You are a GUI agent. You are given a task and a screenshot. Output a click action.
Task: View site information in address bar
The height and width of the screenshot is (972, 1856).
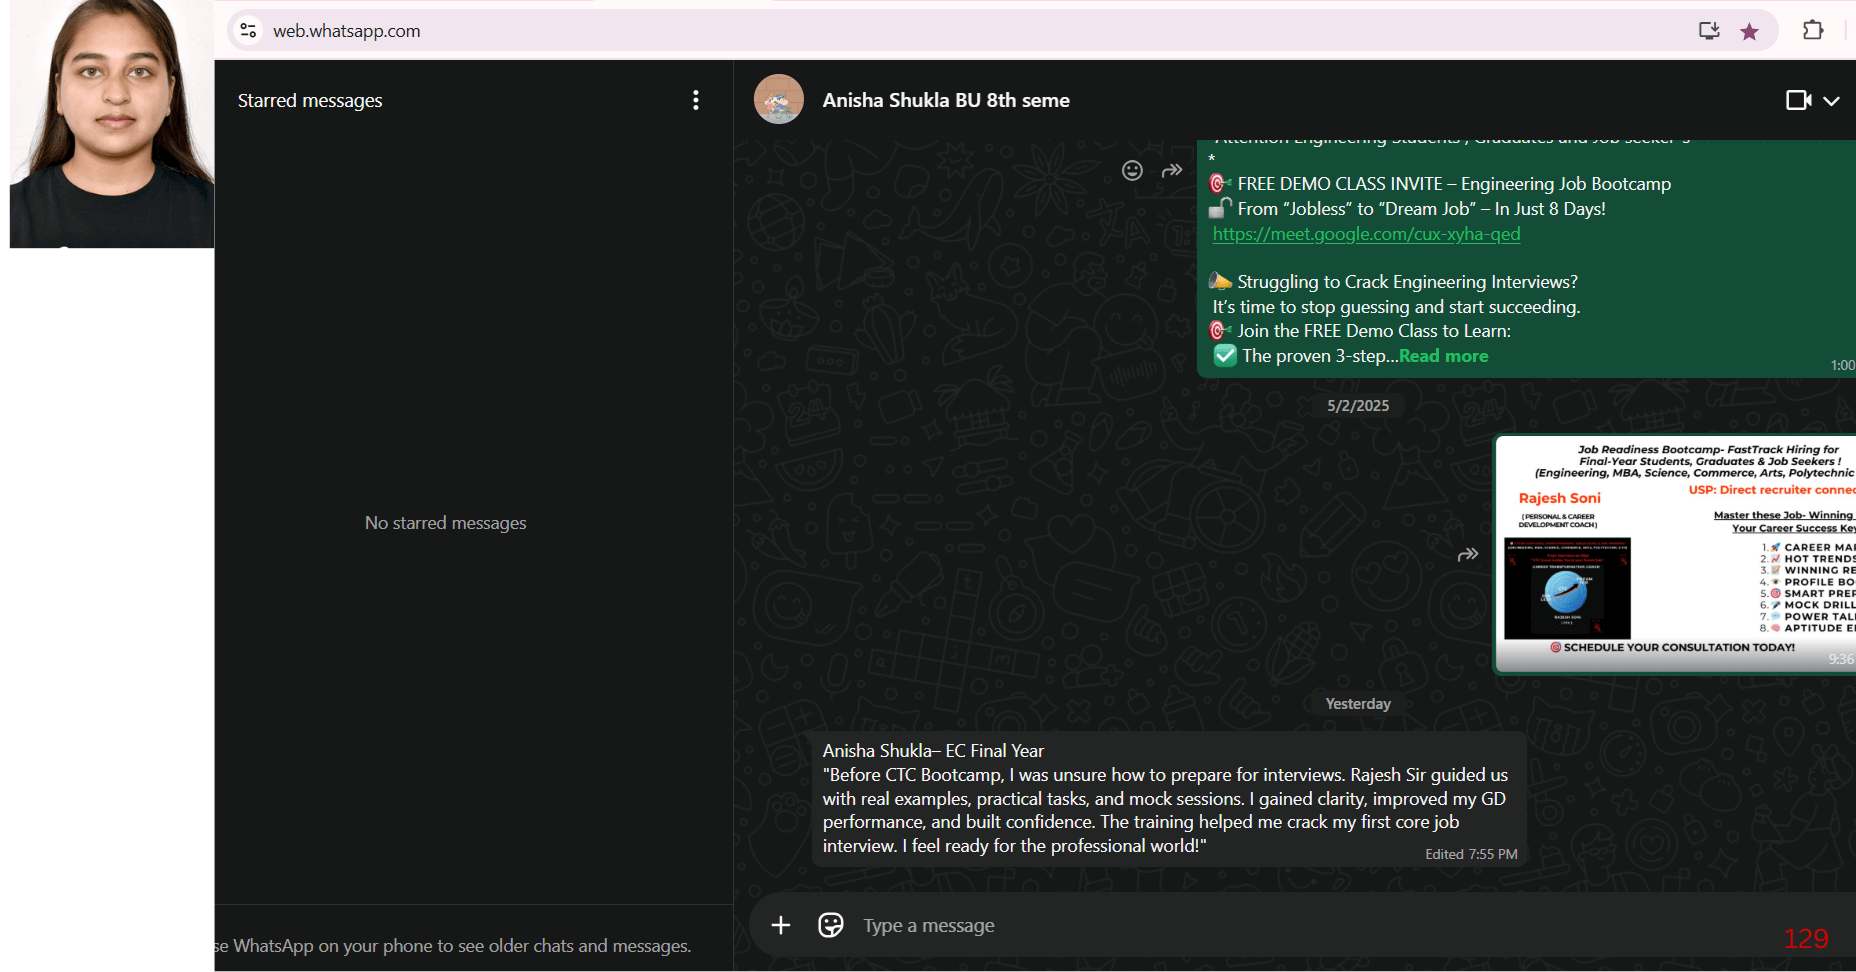click(249, 31)
